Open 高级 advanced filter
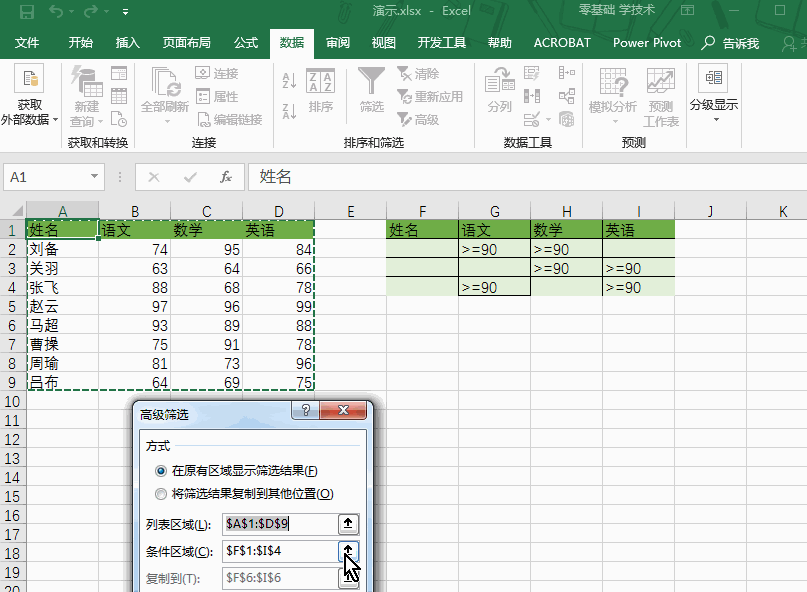The height and width of the screenshot is (592, 807). pyautogui.click(x=418, y=119)
